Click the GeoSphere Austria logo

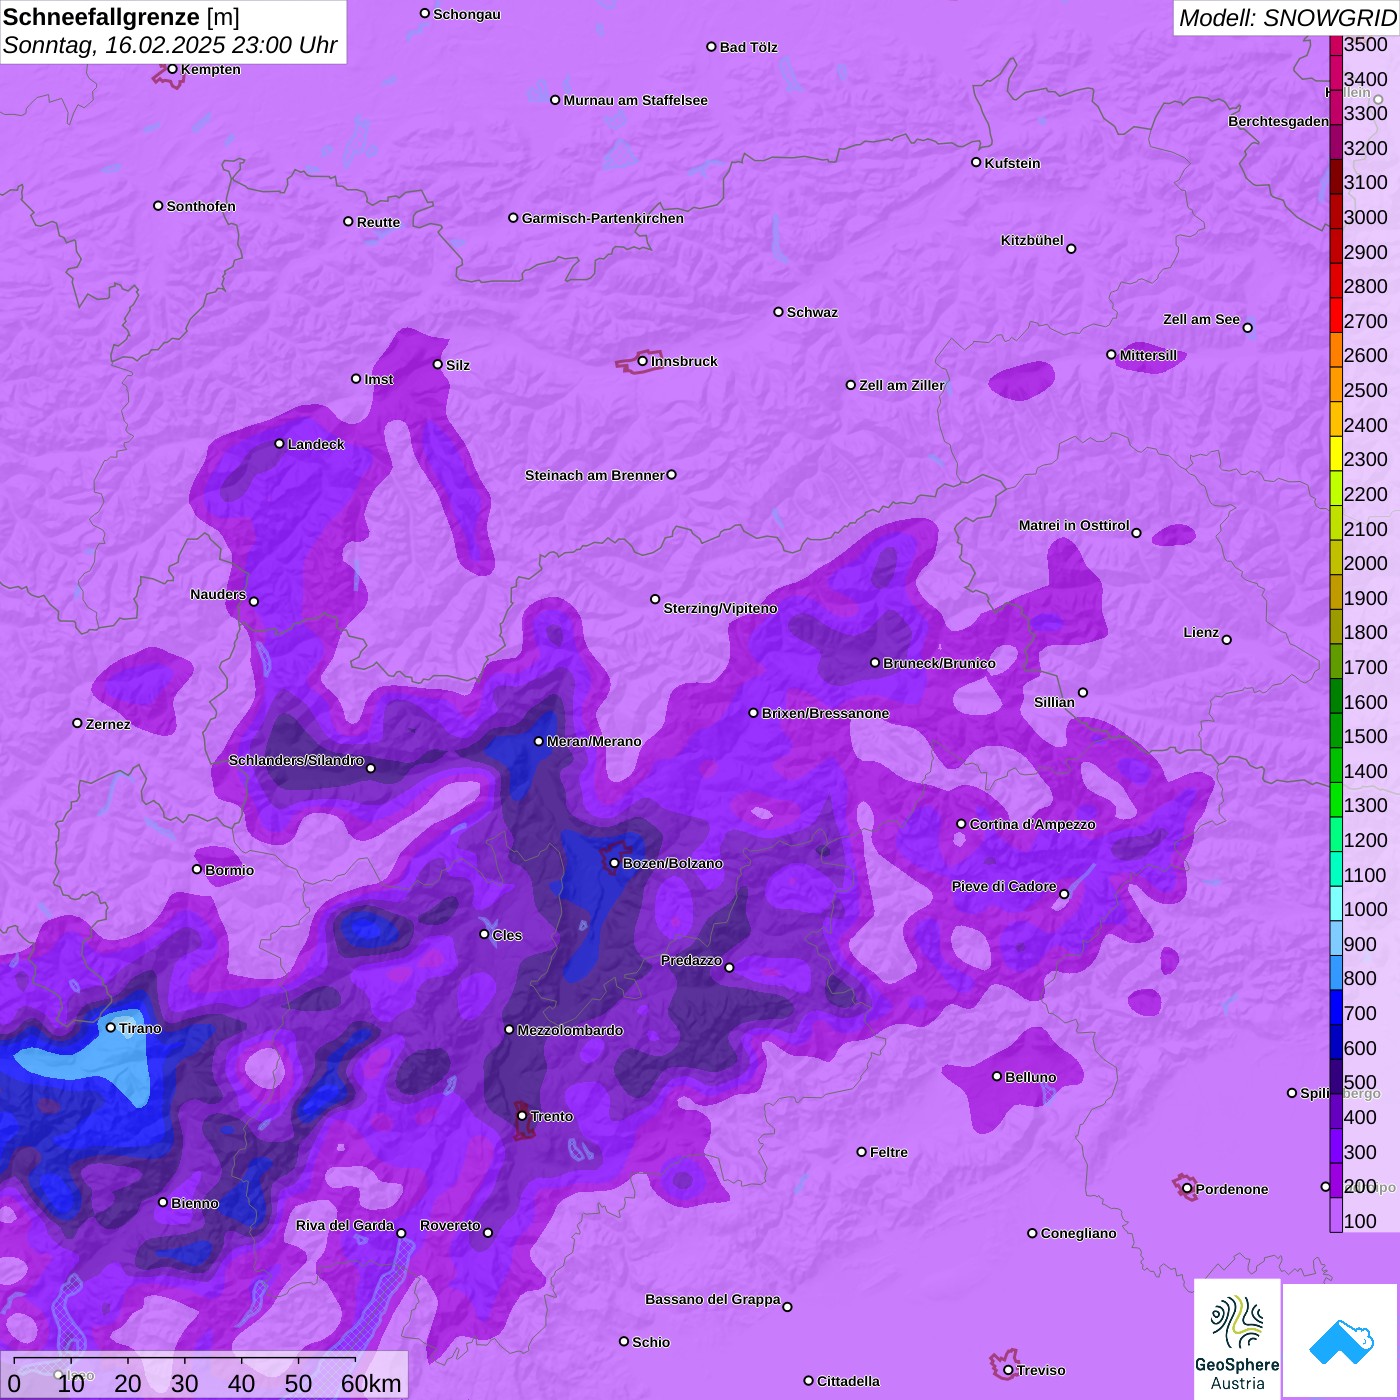[1237, 1339]
